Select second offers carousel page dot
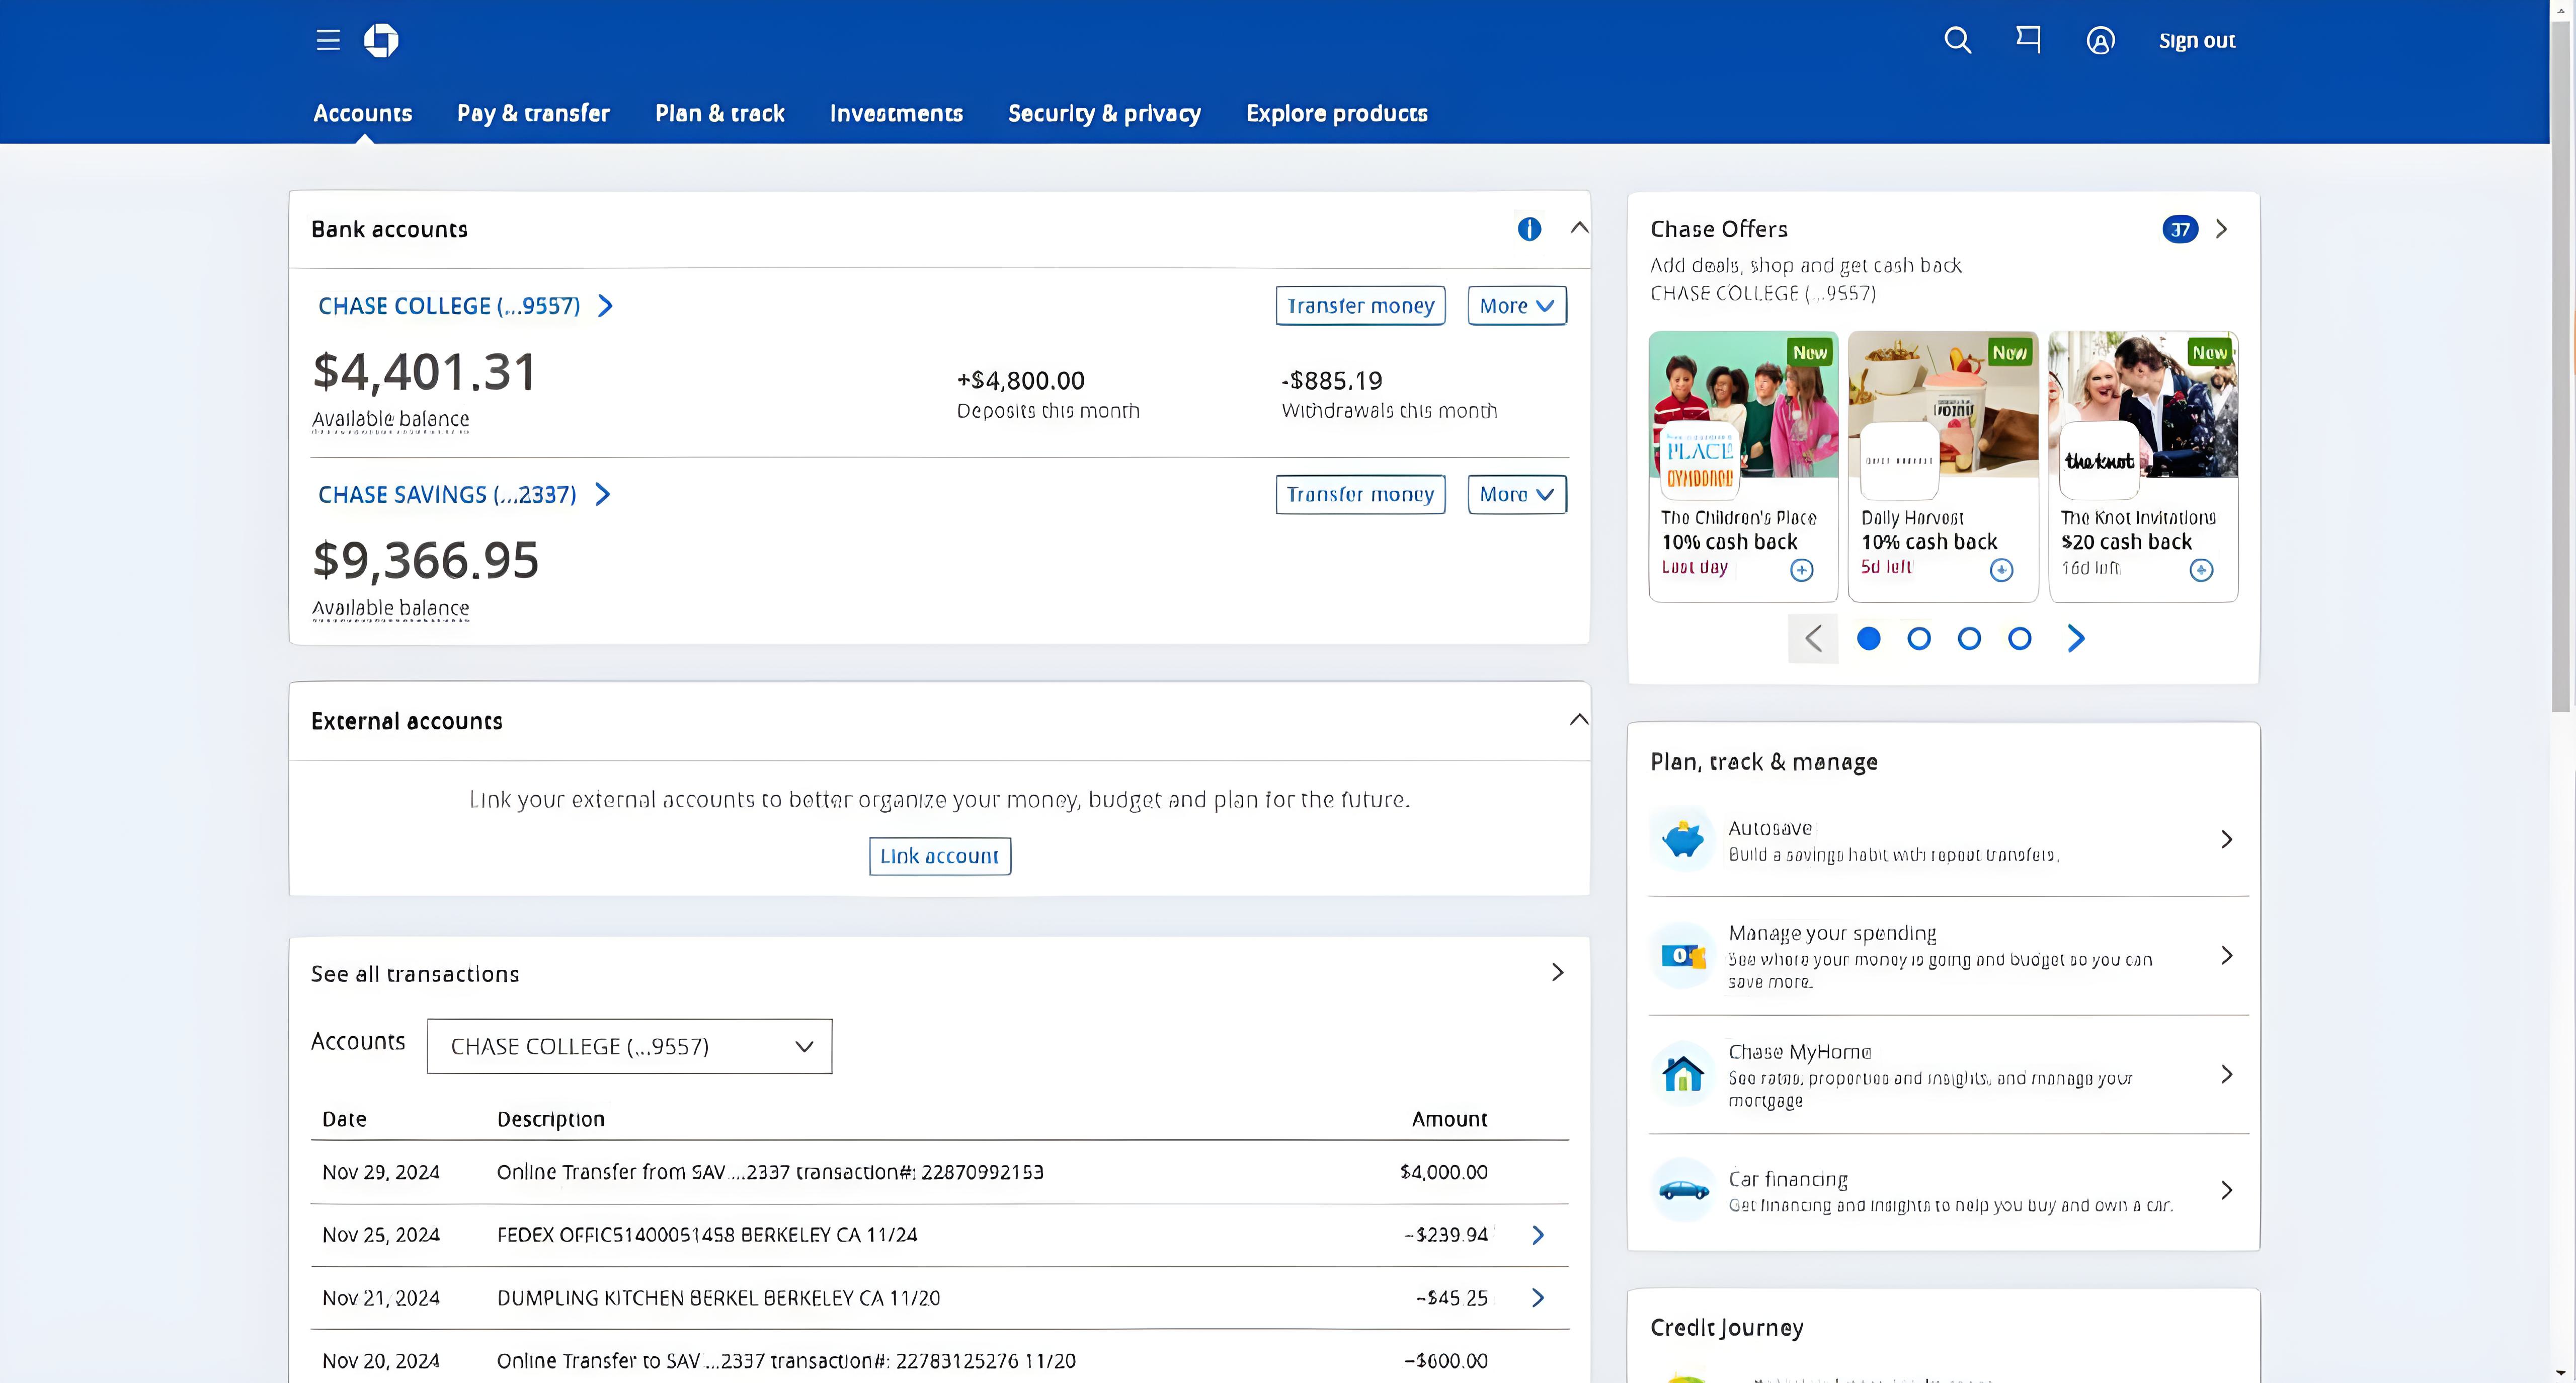This screenshot has height=1383, width=2576. point(1918,638)
